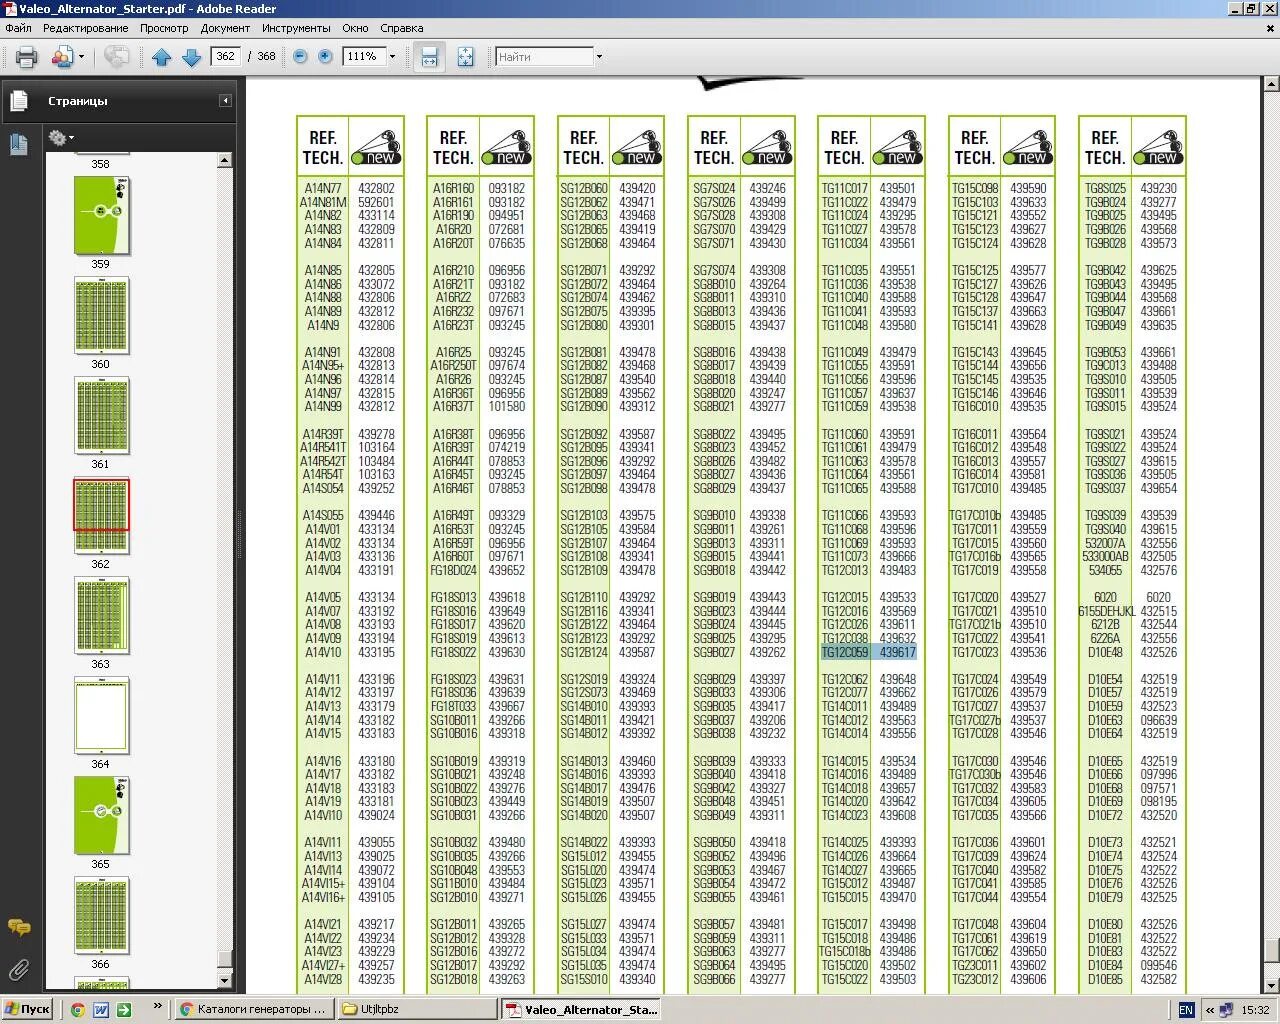This screenshot has width=1280, height=1024.
Task: Open the Файл menu
Action: (x=18, y=28)
